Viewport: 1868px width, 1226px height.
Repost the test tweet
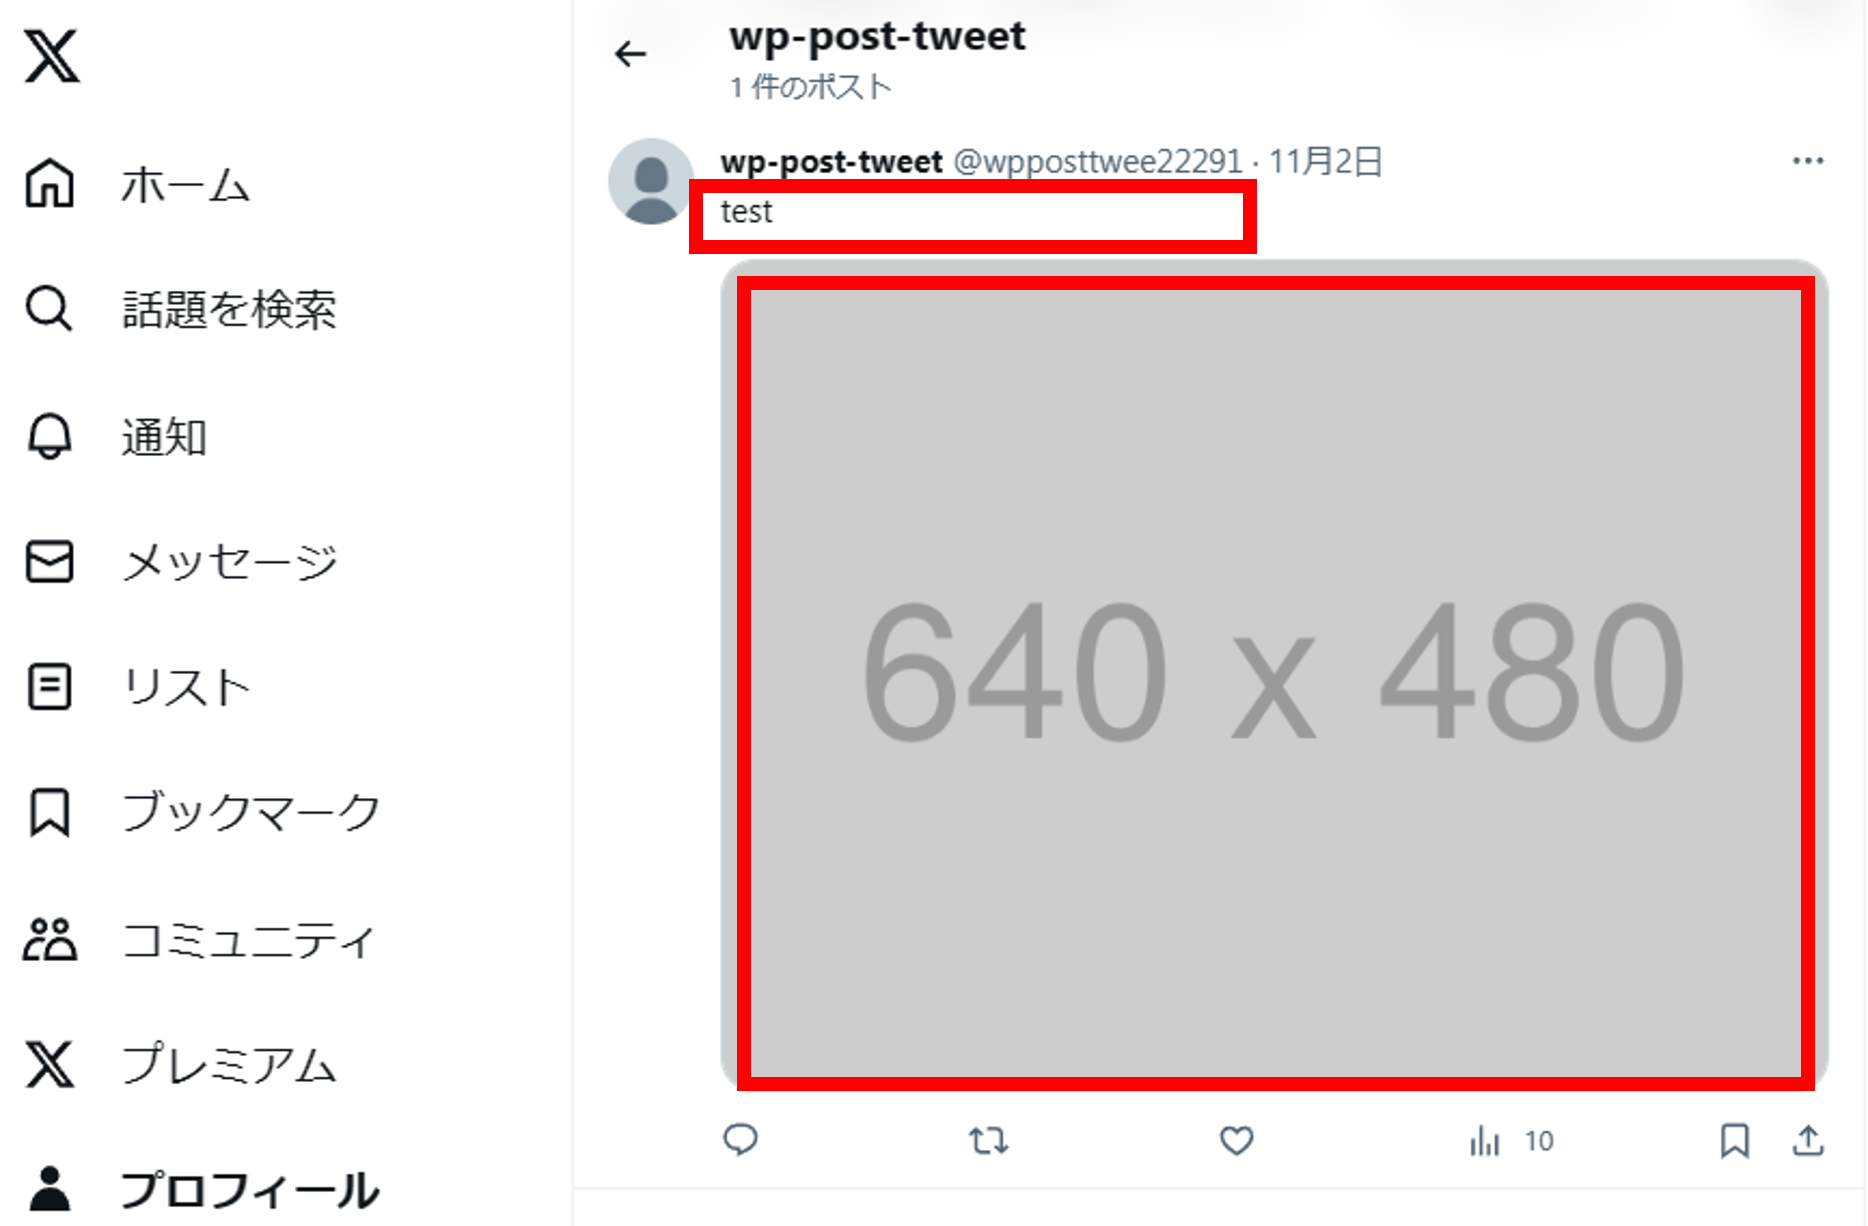(989, 1140)
